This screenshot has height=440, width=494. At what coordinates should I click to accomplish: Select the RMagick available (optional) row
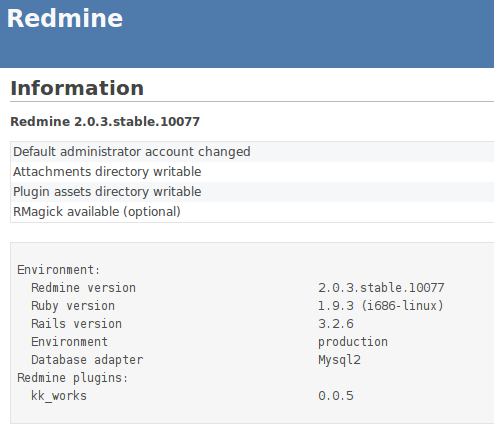[252, 212]
